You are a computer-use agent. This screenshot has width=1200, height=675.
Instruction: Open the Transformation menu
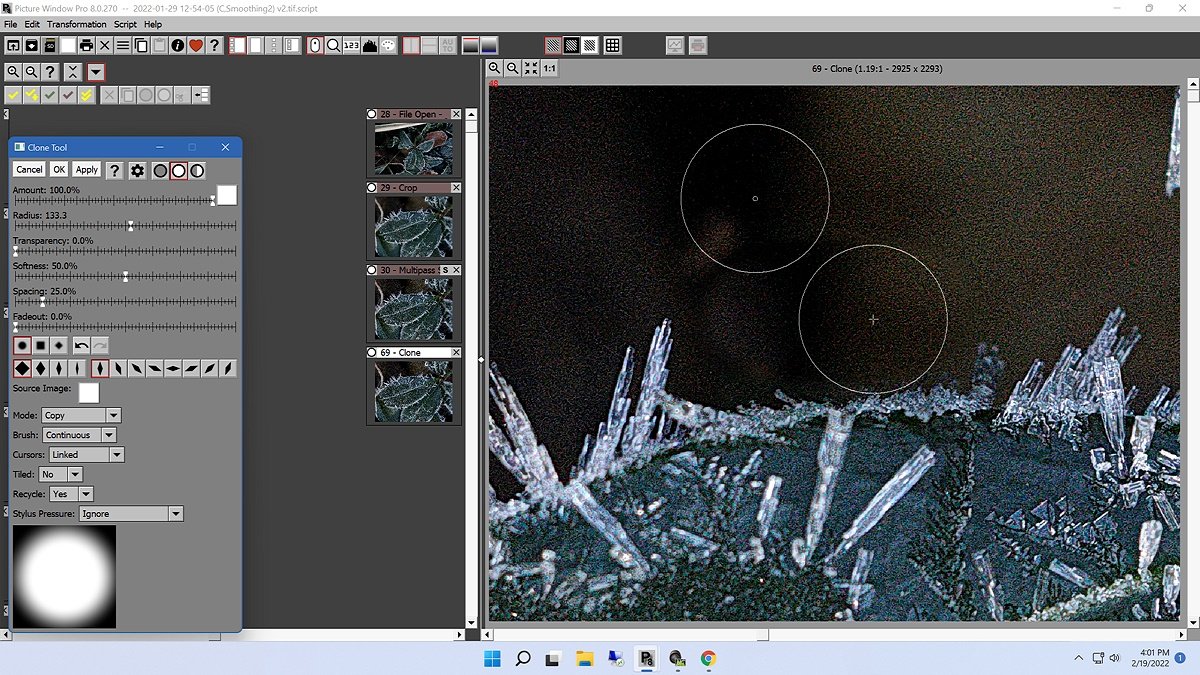point(77,24)
